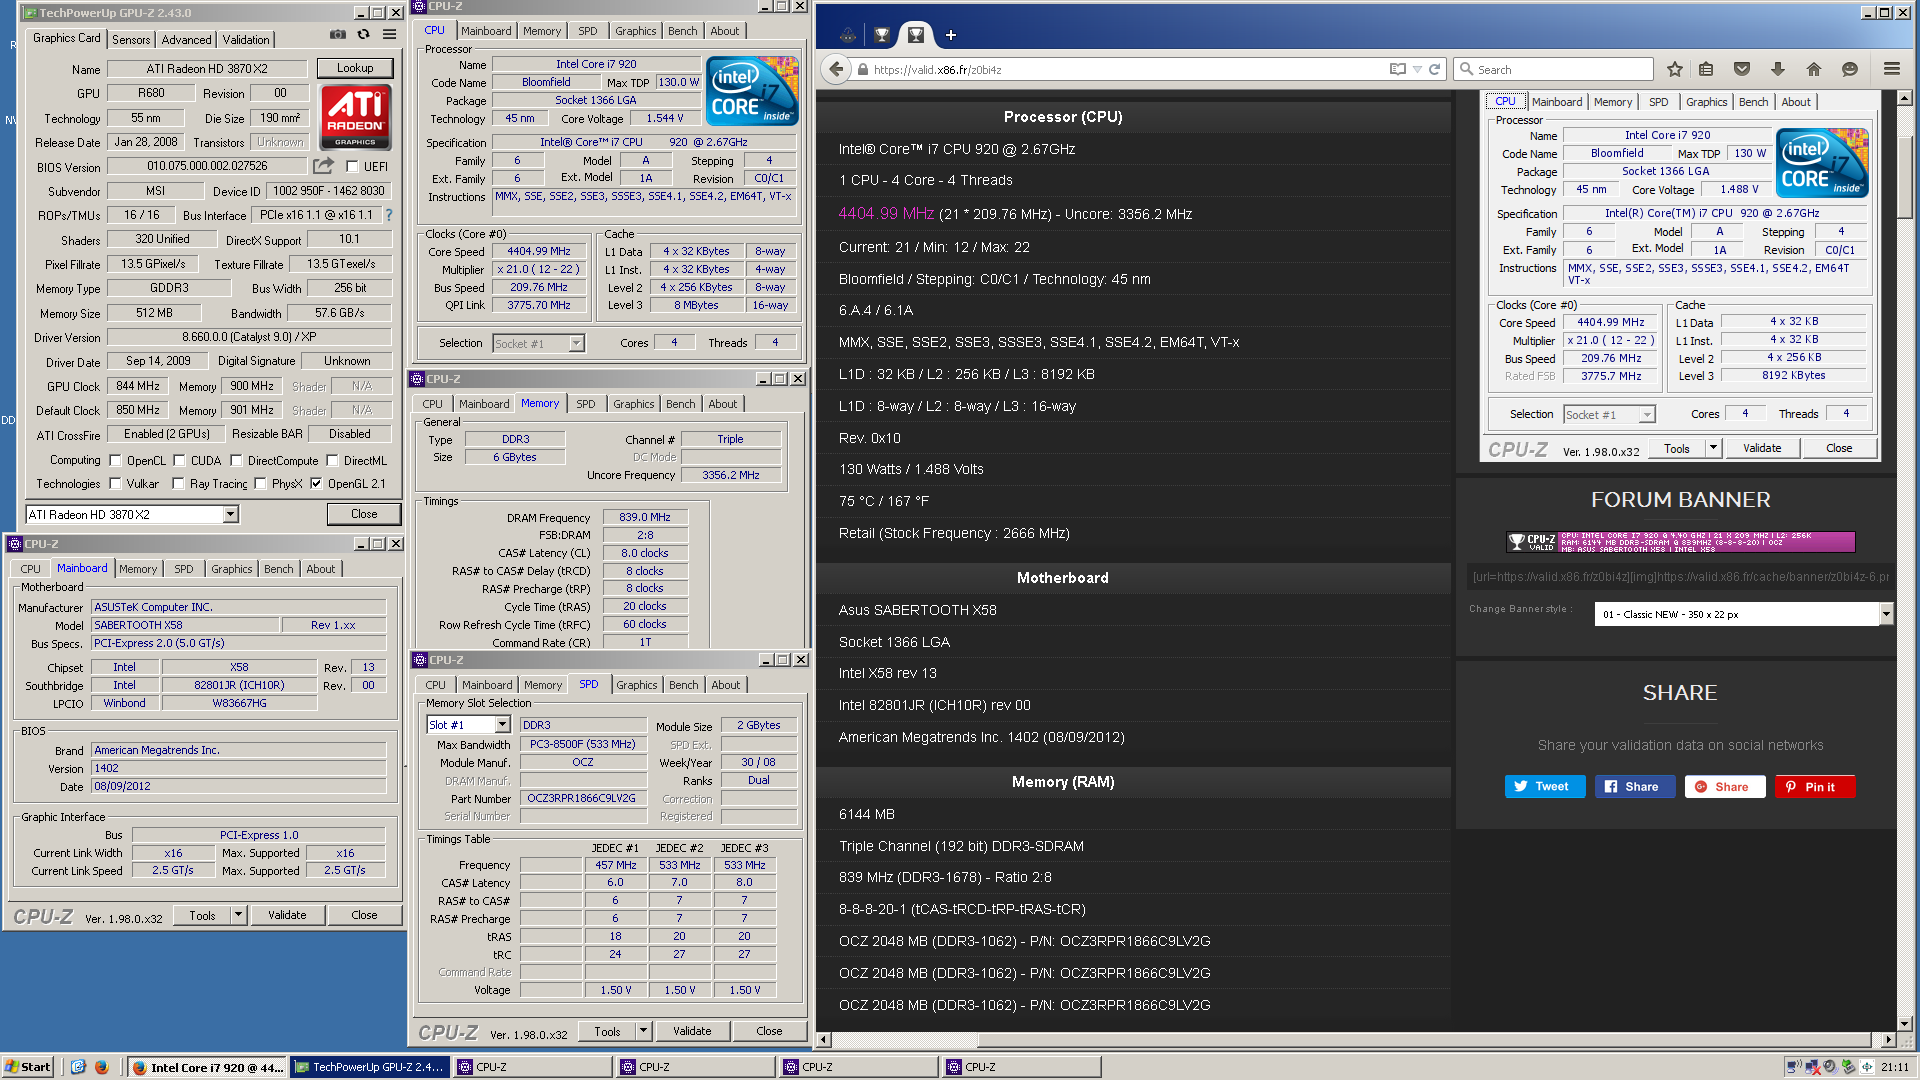Click the Tweet share button

(1544, 786)
